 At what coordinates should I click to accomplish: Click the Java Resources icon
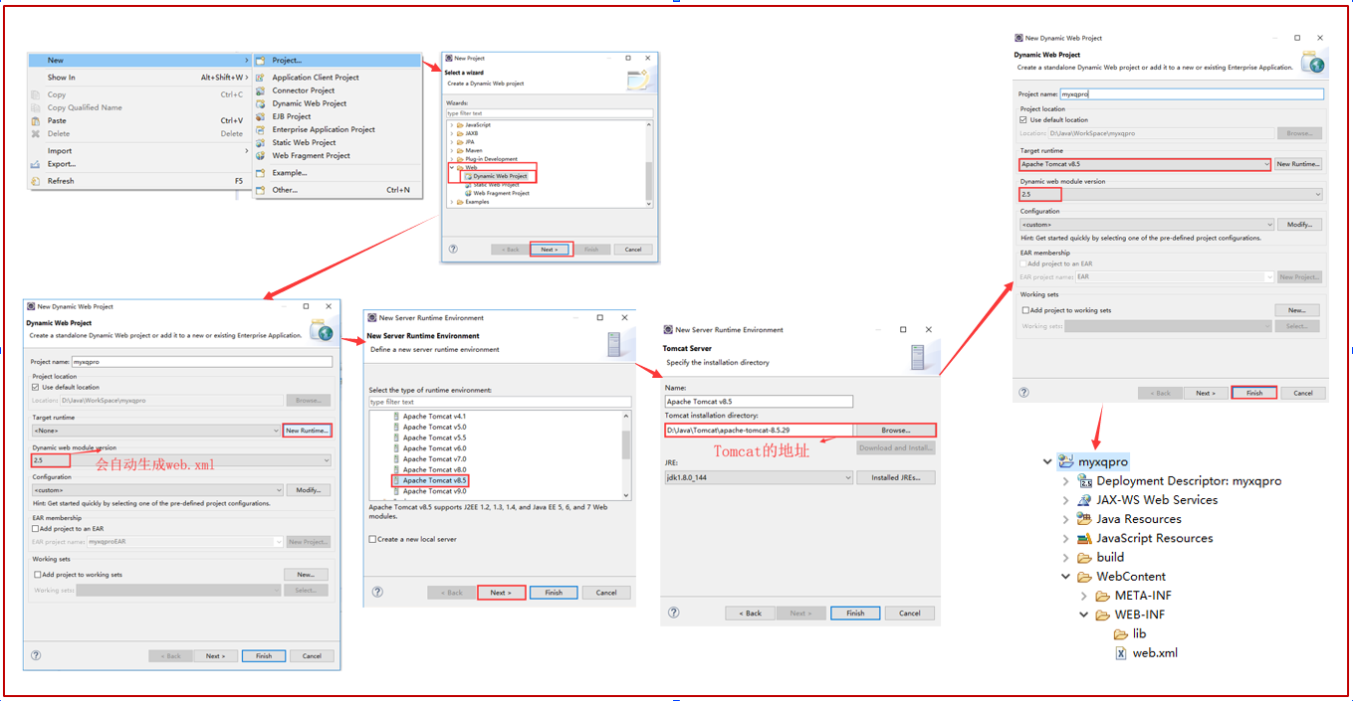pos(1084,519)
